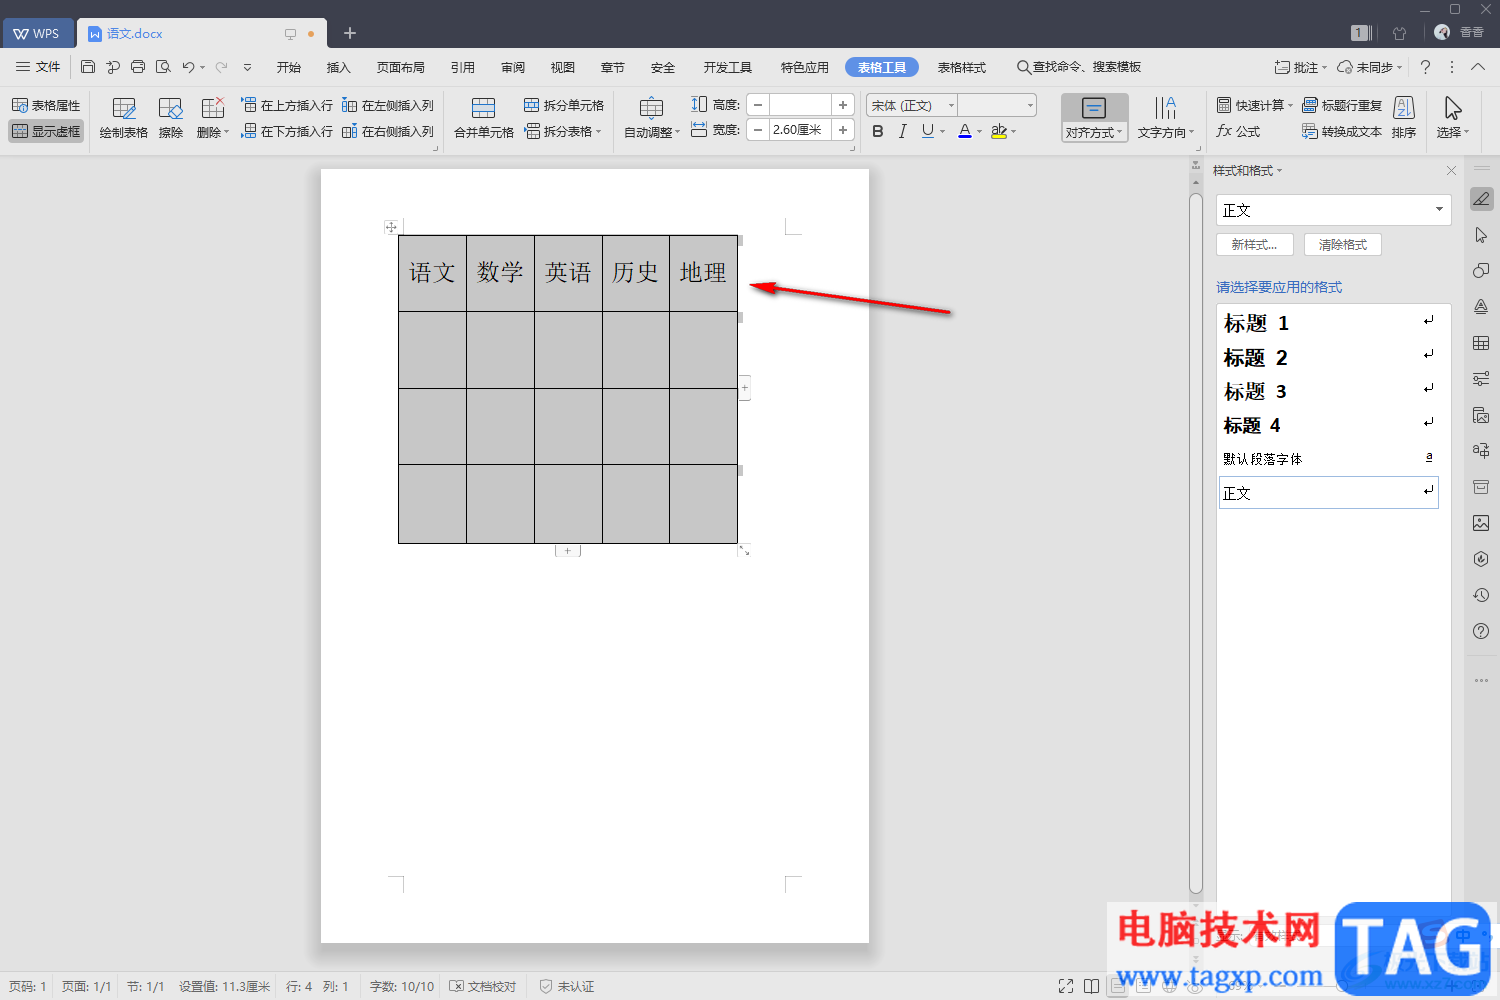Toggle bold formatting
Viewport: 1500px width, 1000px height.
[878, 131]
